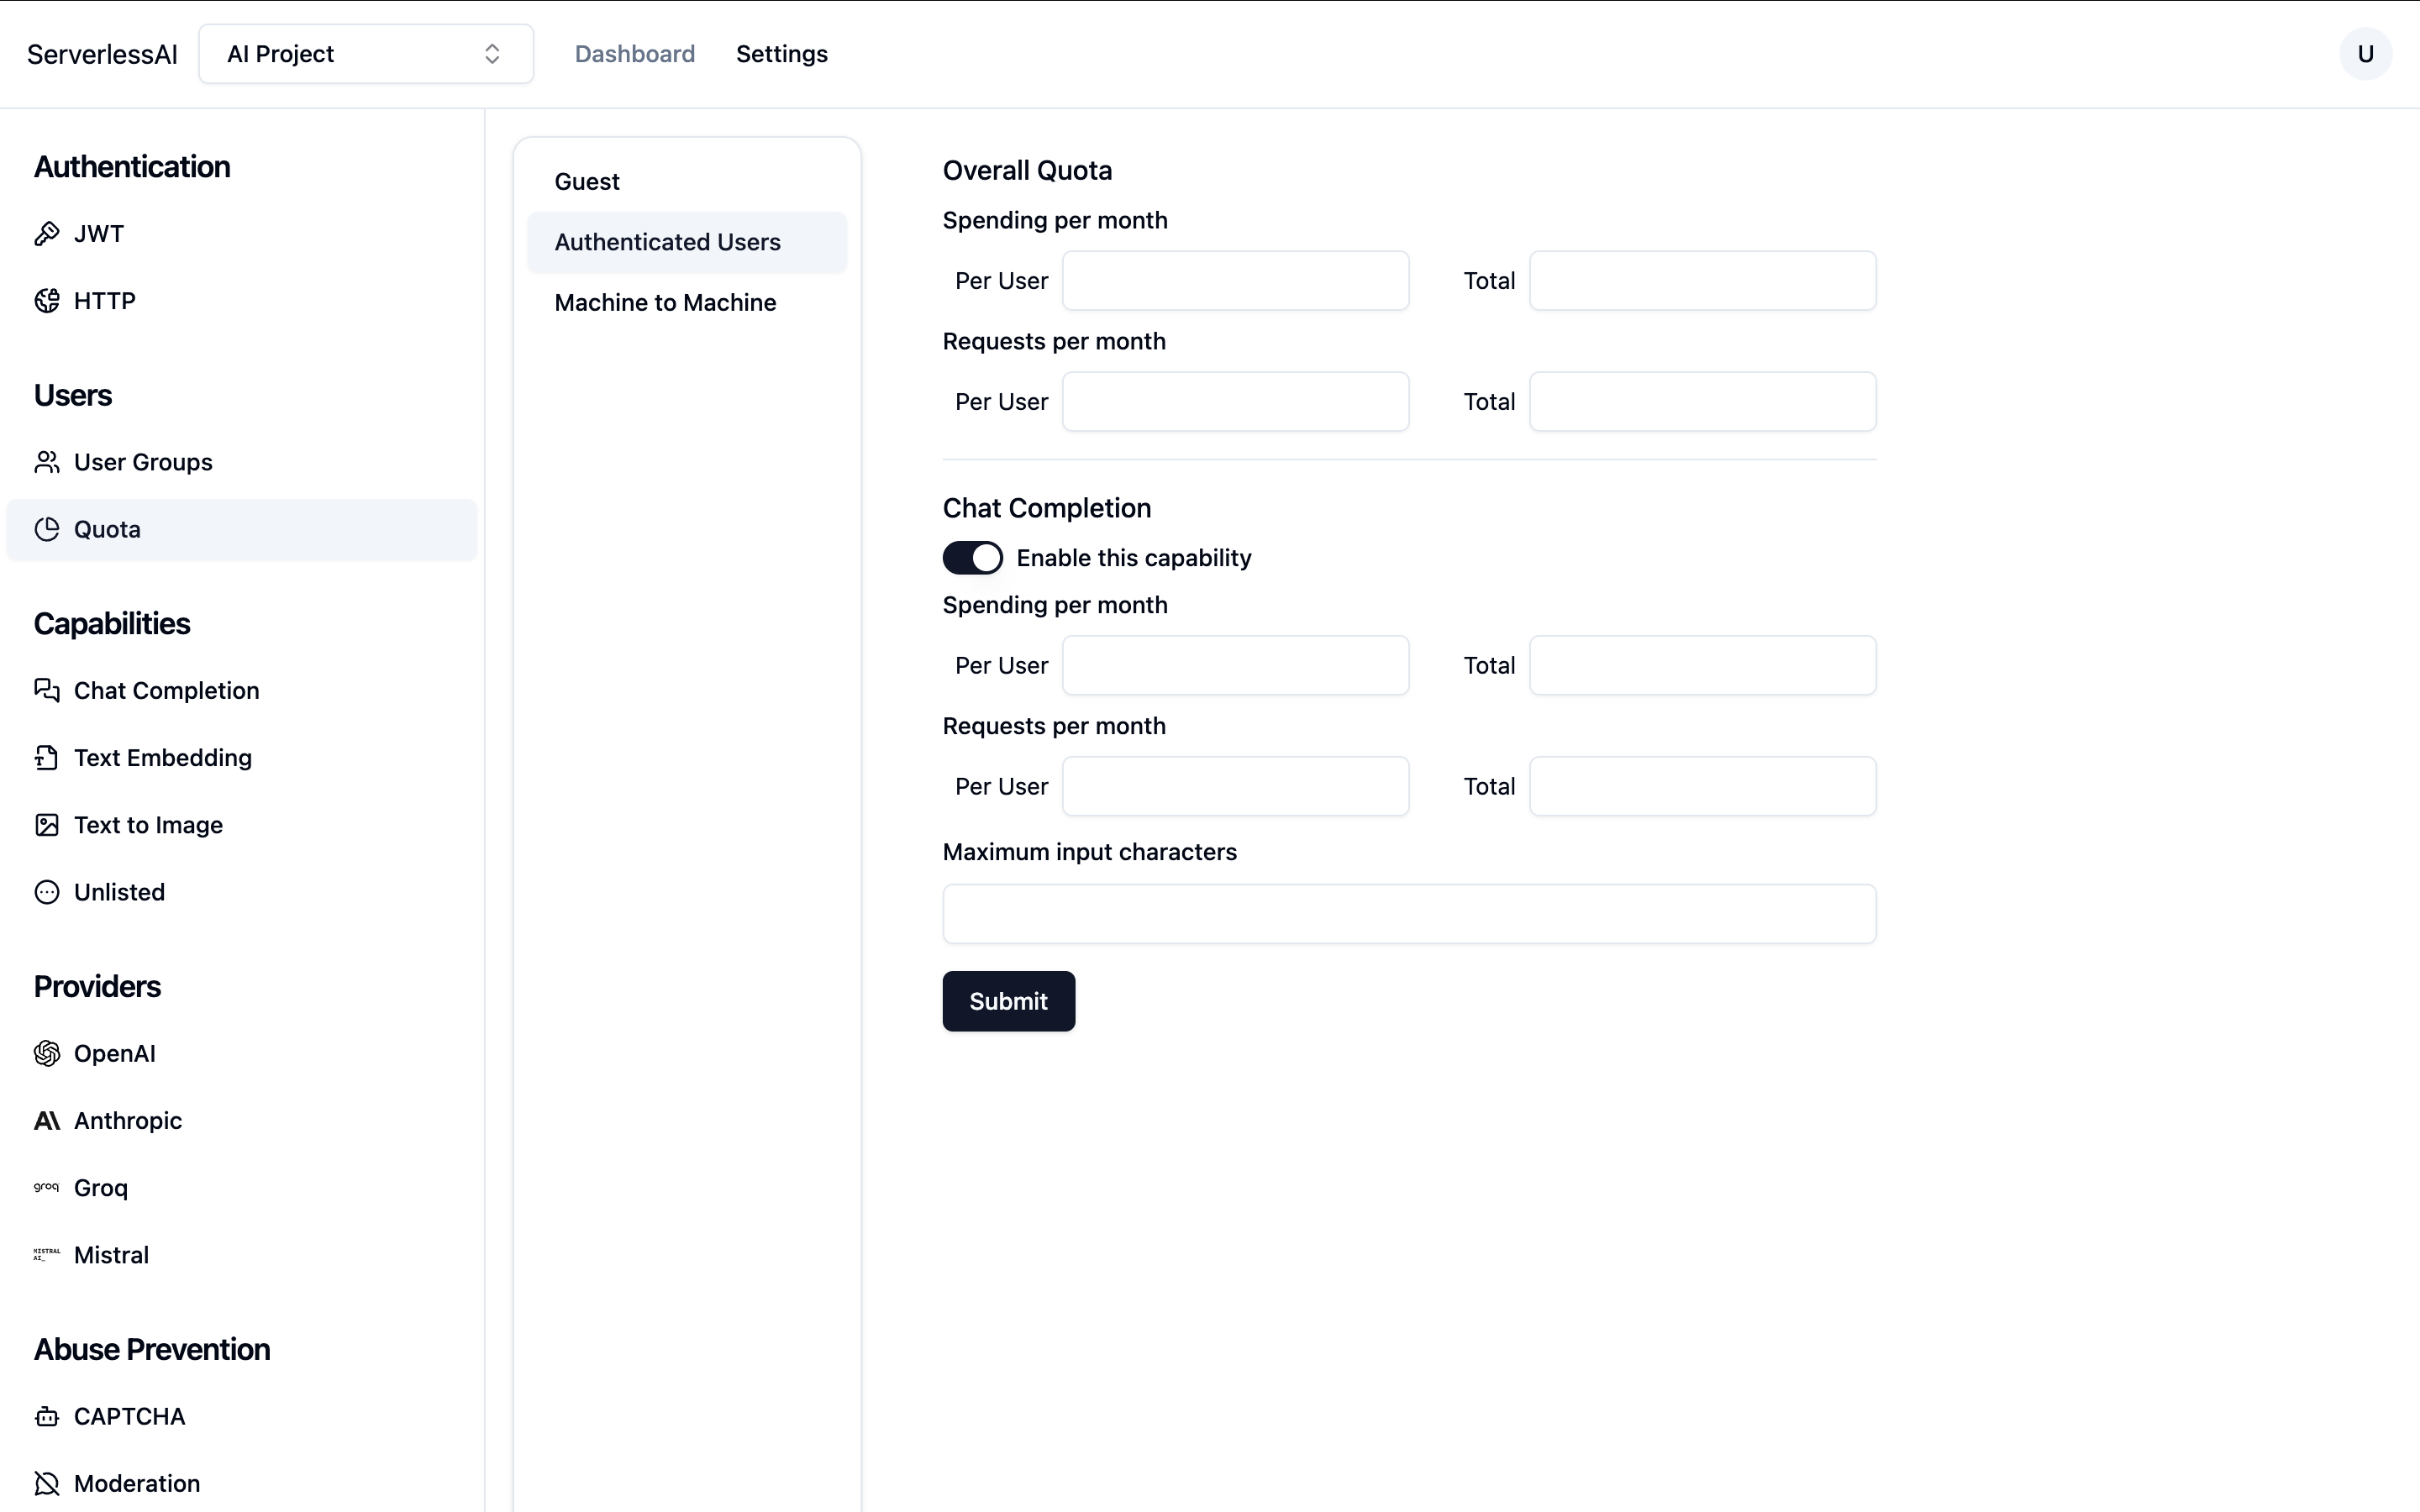Screen dimensions: 2420x1512
Task: Open the Unlisted capabilities page
Action: (x=242, y=892)
